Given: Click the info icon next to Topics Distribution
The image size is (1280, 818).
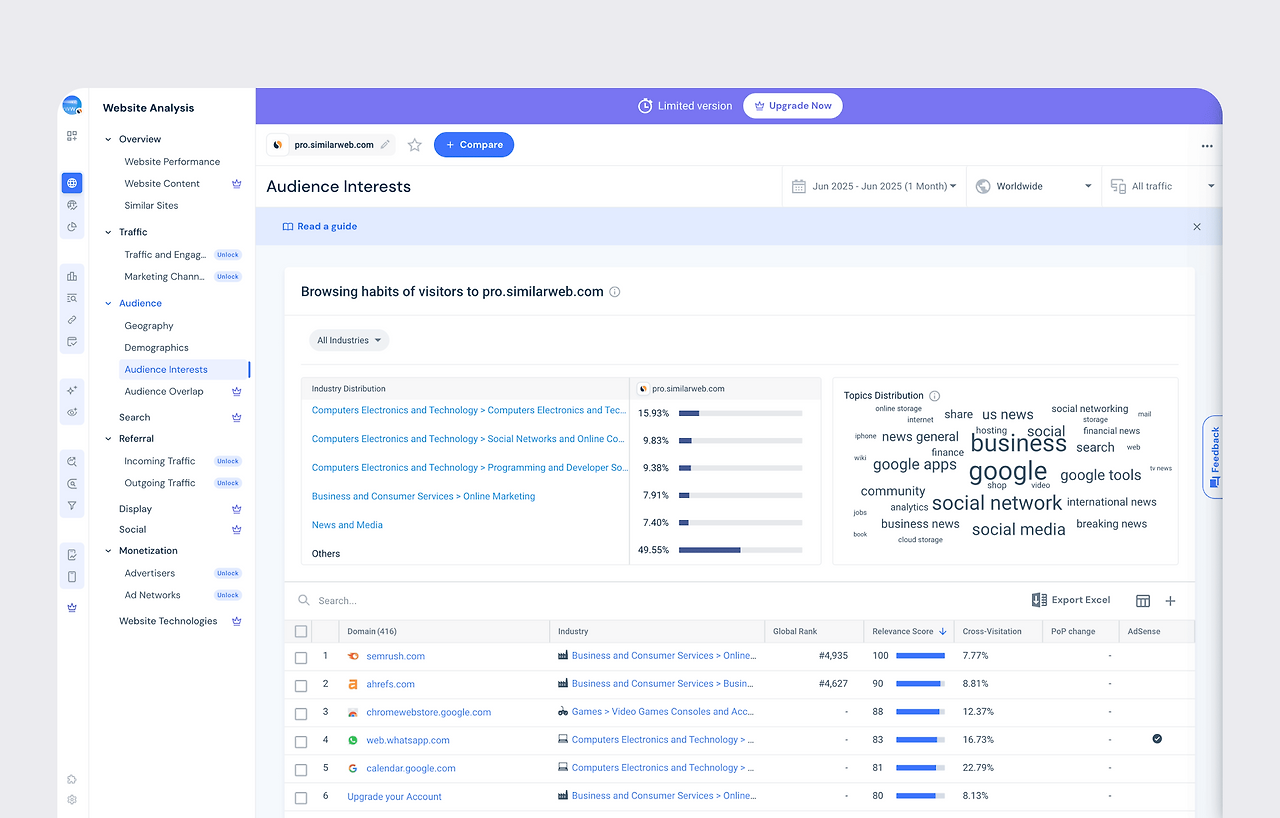Looking at the screenshot, I should pyautogui.click(x=935, y=396).
